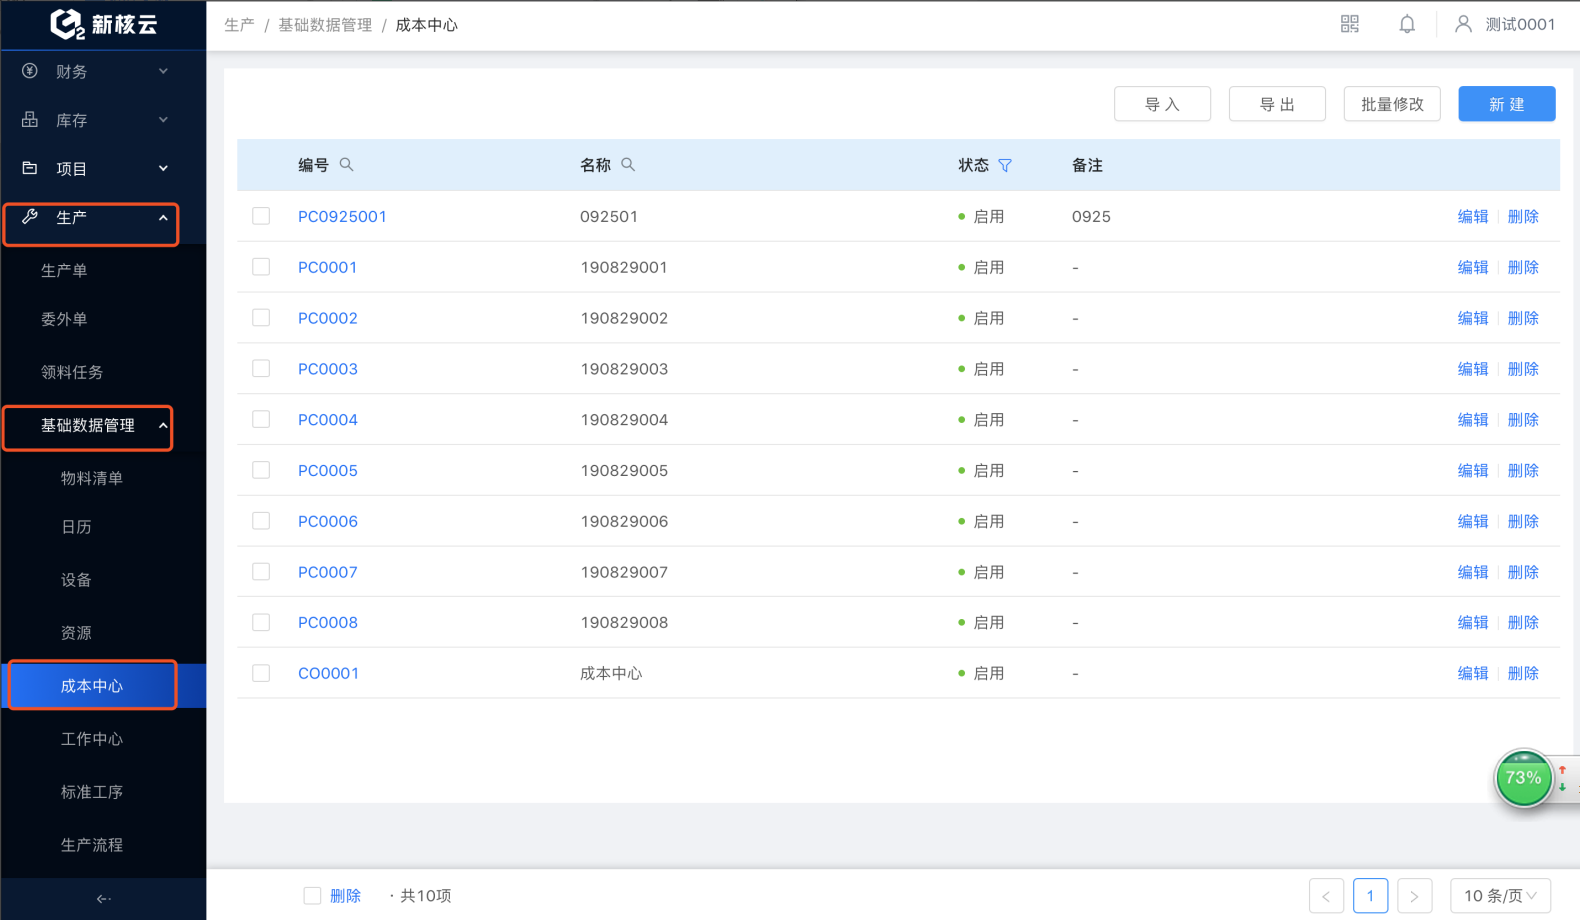Select the checkbox for CO0001
The image size is (1580, 920).
(261, 673)
